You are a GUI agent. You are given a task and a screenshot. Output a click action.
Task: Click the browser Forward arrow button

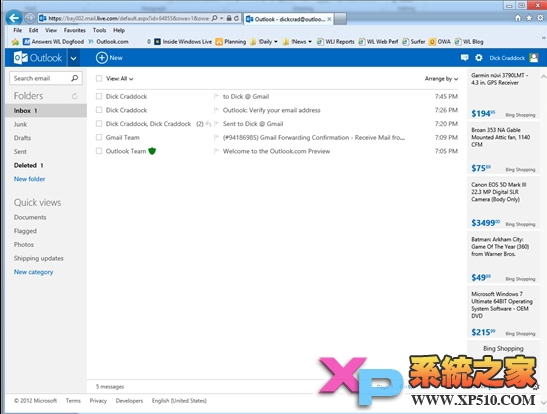(30, 18)
